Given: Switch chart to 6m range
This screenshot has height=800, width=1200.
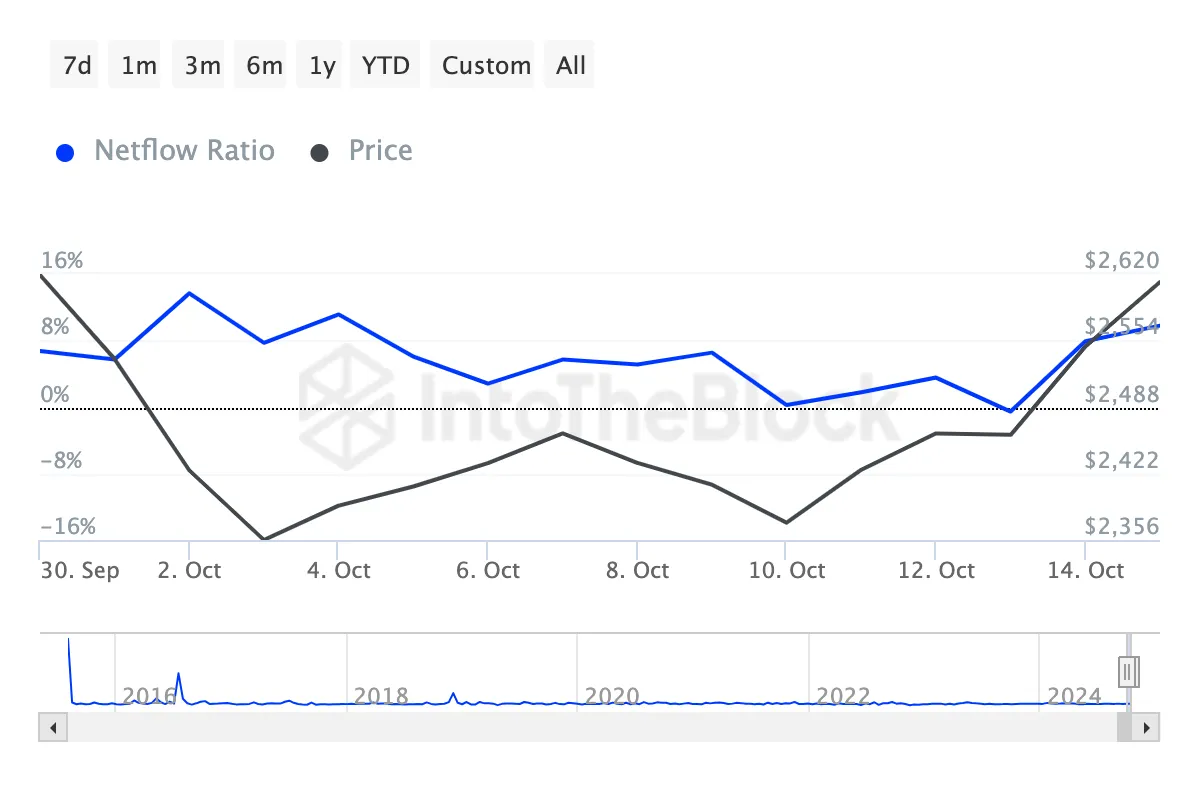Looking at the screenshot, I should [x=264, y=66].
